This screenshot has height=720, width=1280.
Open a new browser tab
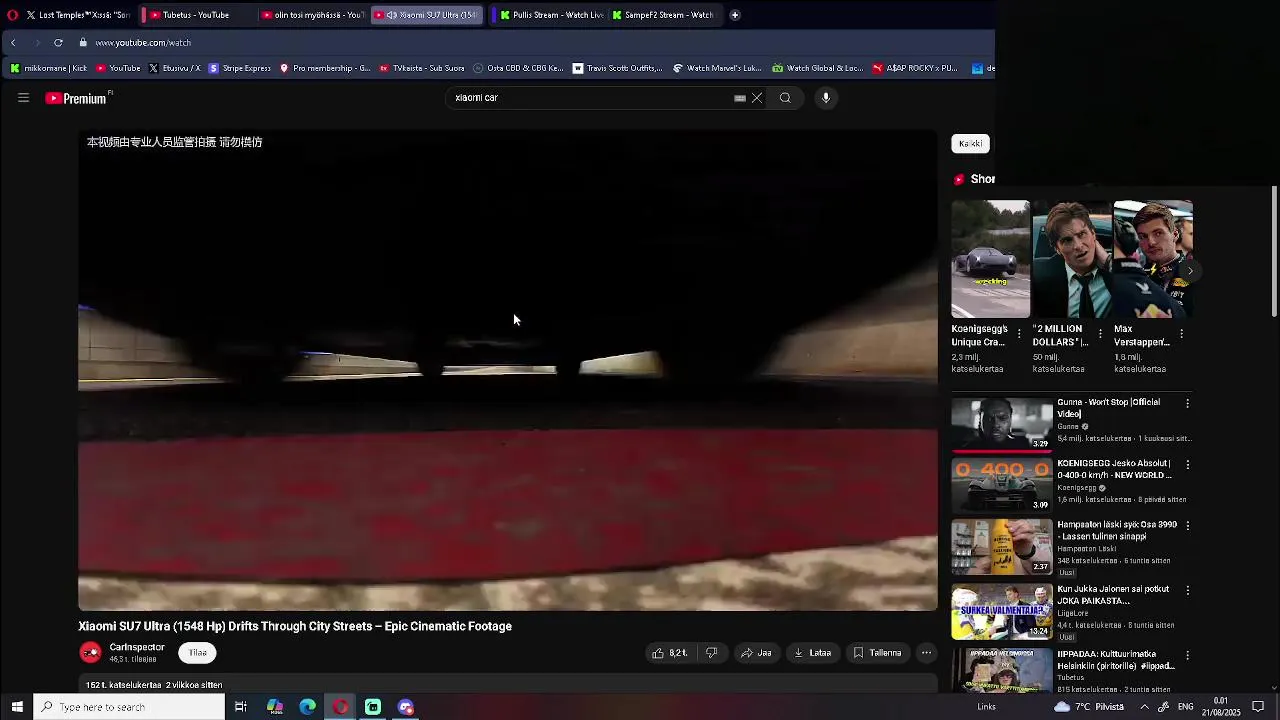tap(735, 15)
